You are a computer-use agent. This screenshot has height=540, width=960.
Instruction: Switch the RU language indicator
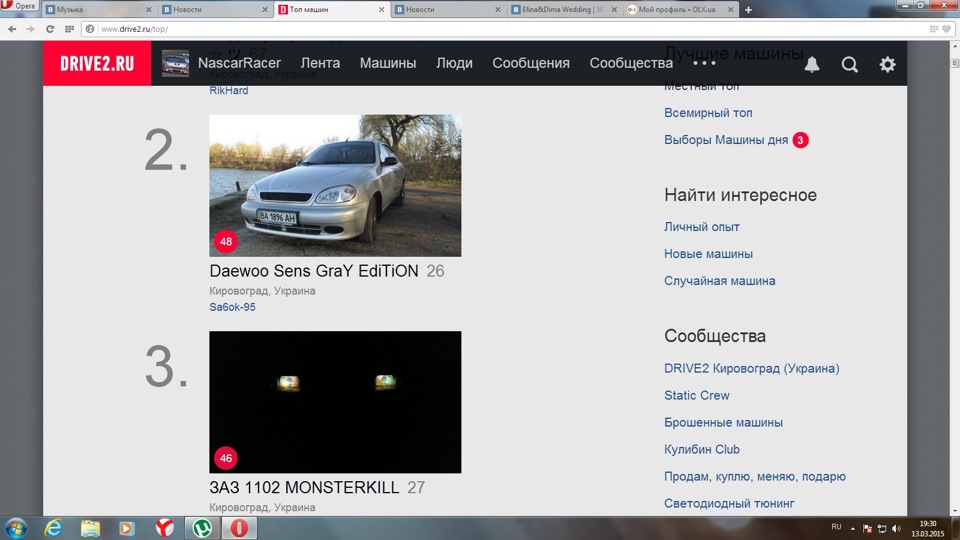pos(836,527)
